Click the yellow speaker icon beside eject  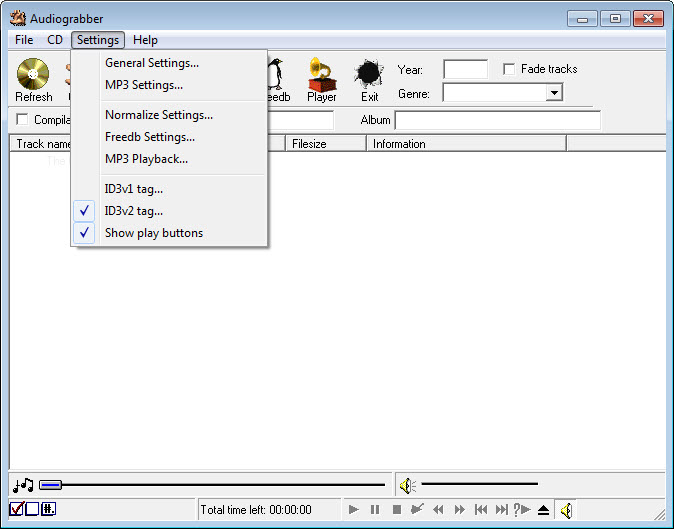tap(566, 510)
